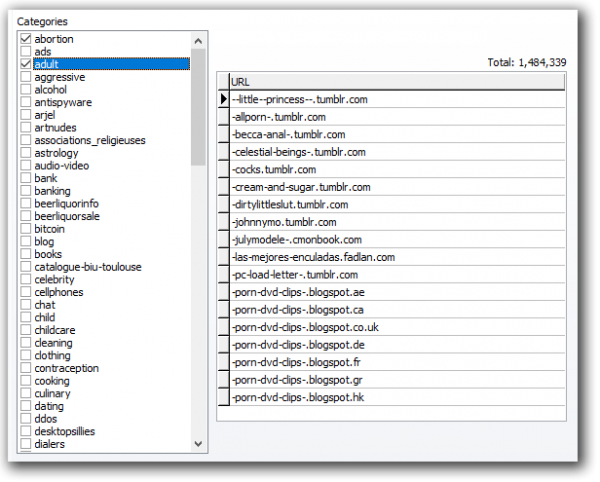Tick the celebrity category checkbox
The height and width of the screenshot is (482, 600).
[x=26, y=279]
